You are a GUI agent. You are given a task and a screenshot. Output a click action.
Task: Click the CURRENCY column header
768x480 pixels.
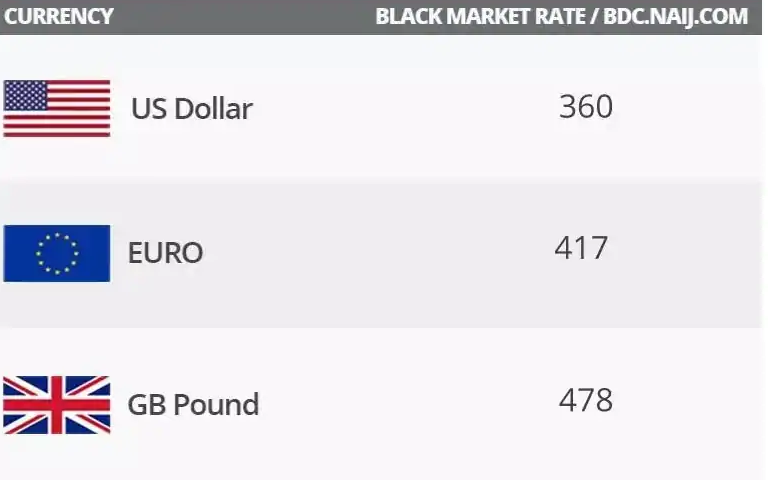59,17
